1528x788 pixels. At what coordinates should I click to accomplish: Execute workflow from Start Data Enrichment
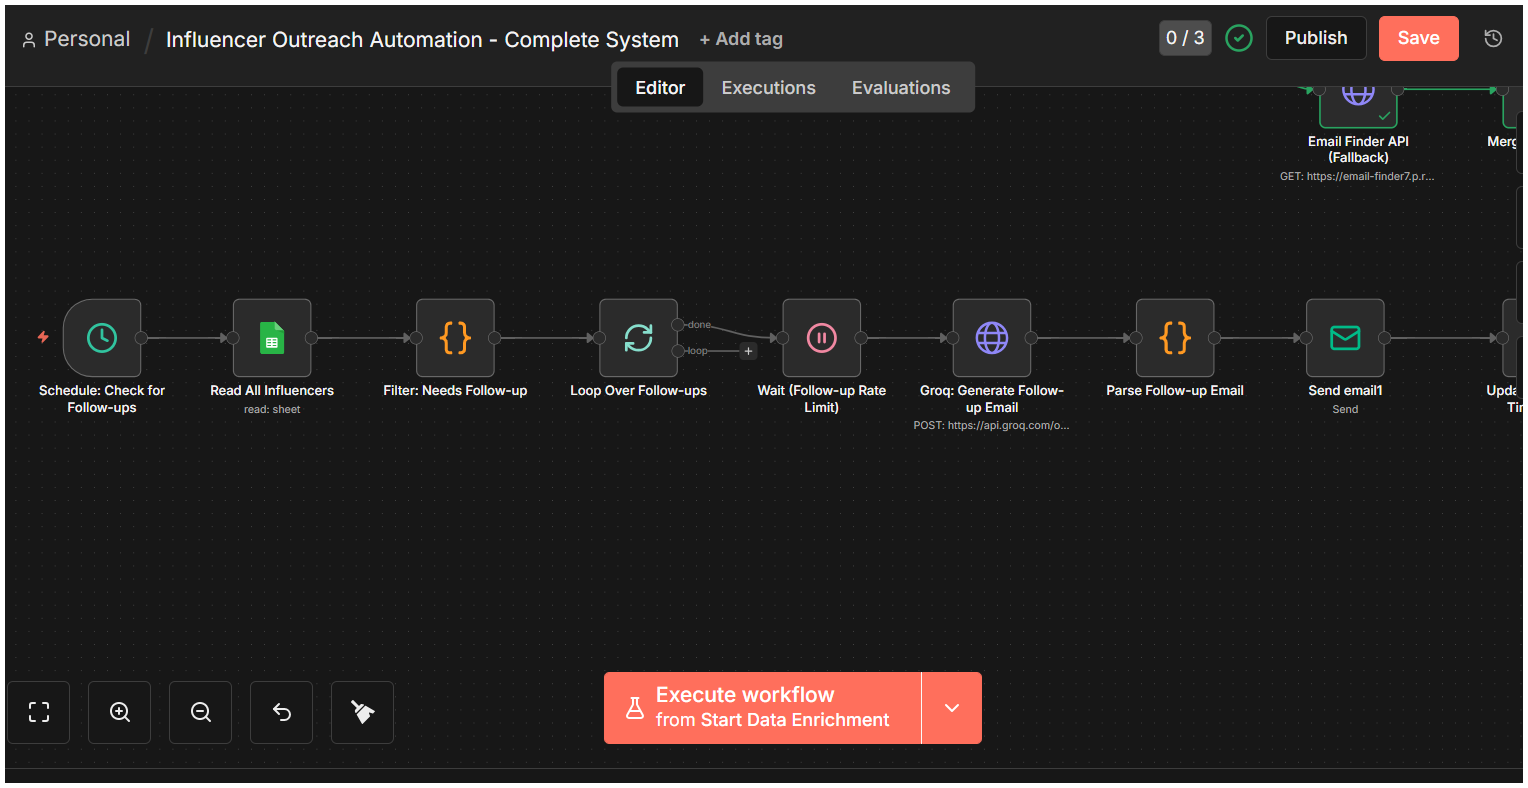pos(762,708)
